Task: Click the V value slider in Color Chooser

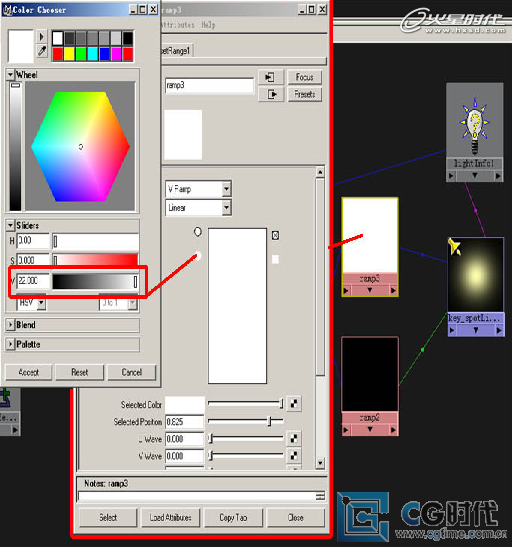Action: click(95, 282)
